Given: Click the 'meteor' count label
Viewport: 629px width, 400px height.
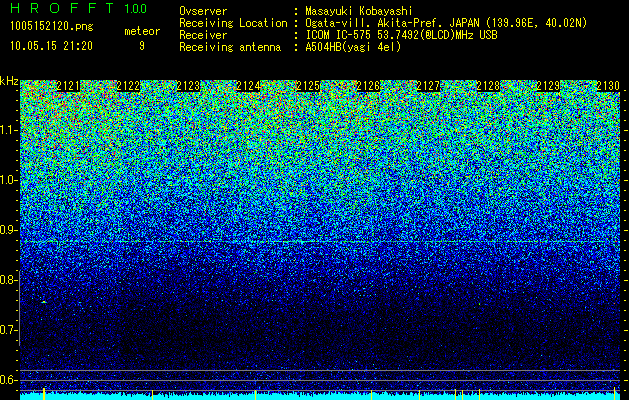Looking at the screenshot, I should click(x=142, y=31).
